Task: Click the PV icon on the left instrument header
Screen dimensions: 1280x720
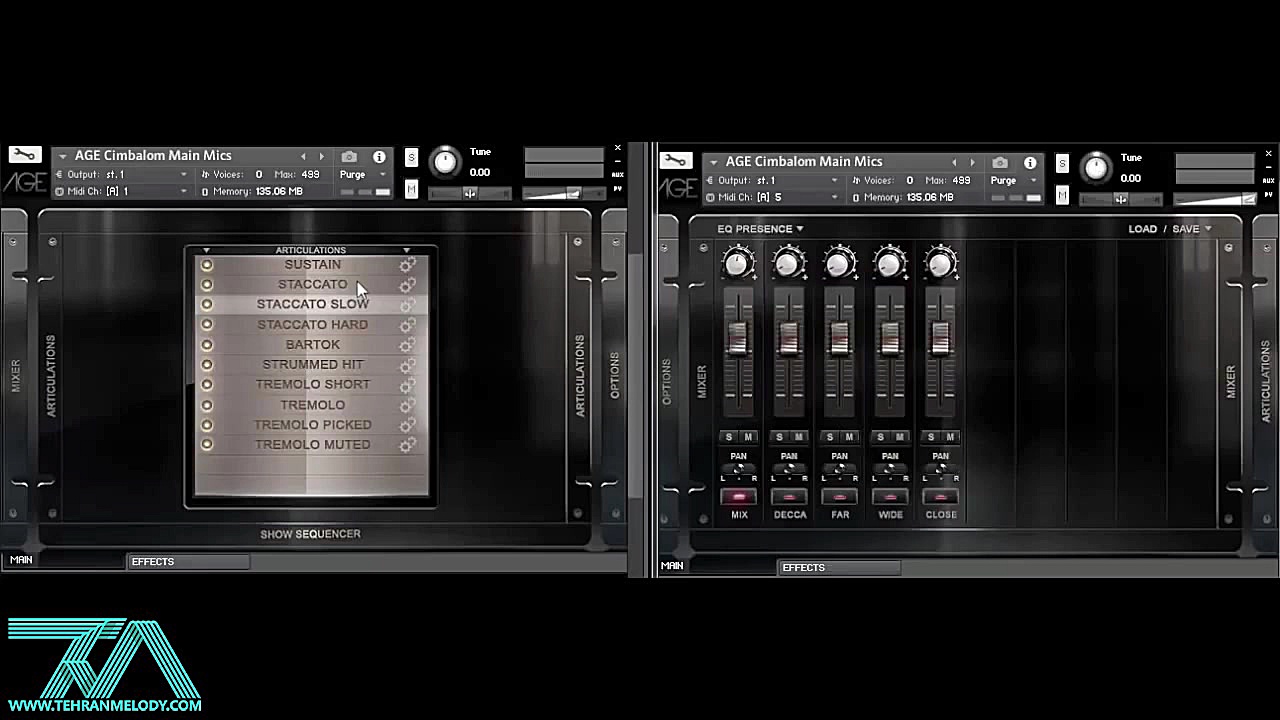Action: [617, 188]
